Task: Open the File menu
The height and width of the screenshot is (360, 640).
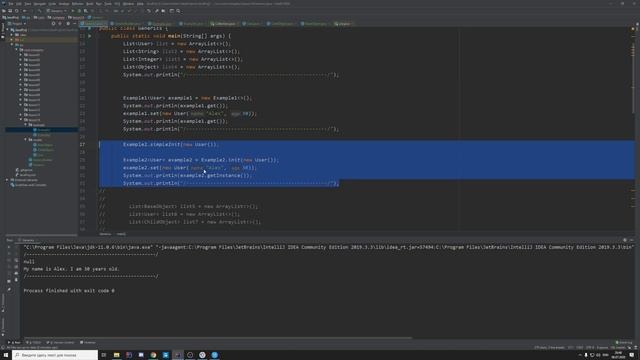Action: tap(11, 4)
